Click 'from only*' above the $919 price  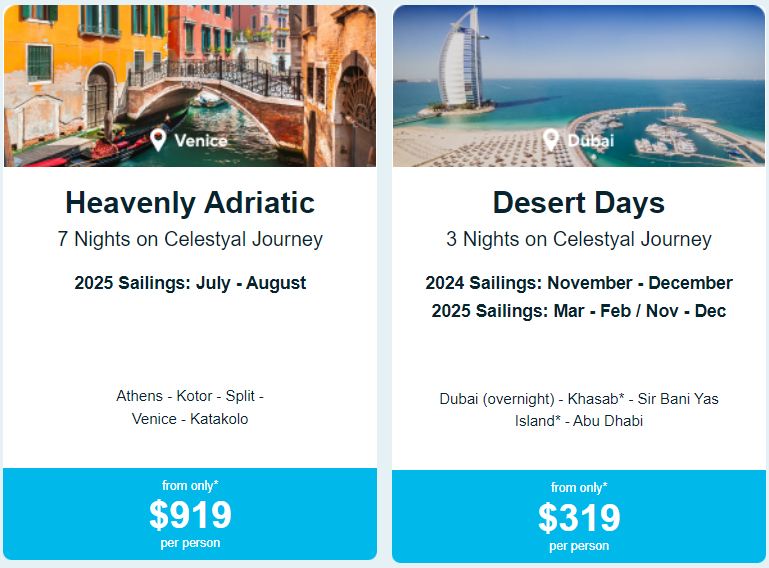click(x=190, y=485)
